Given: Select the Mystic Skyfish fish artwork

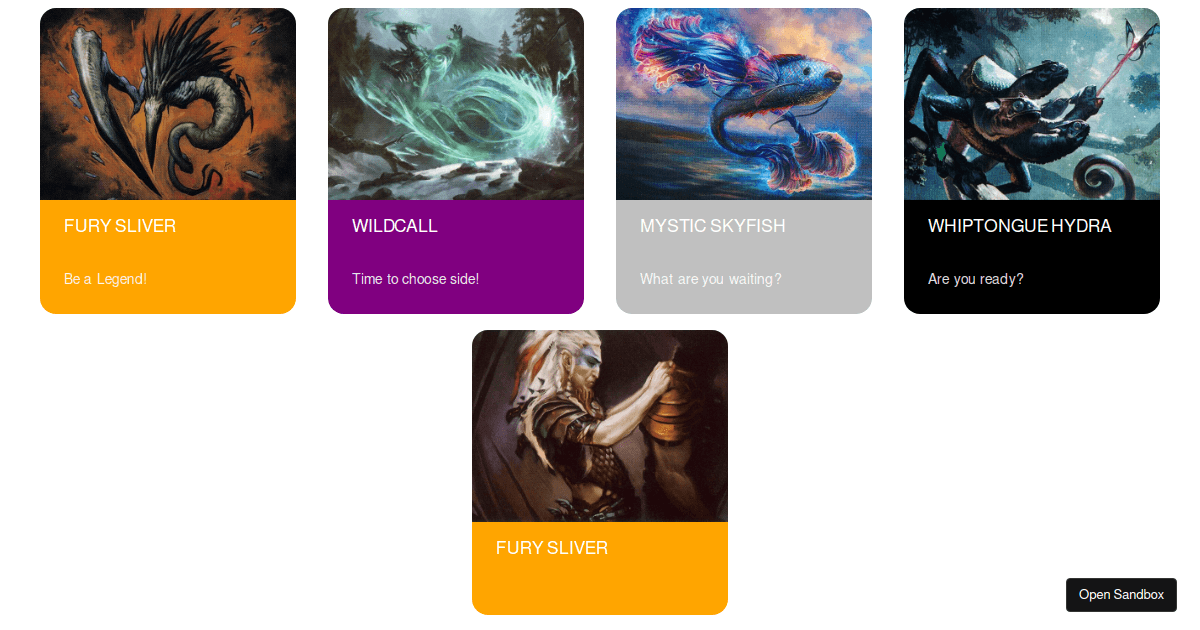Looking at the screenshot, I should (x=744, y=104).
